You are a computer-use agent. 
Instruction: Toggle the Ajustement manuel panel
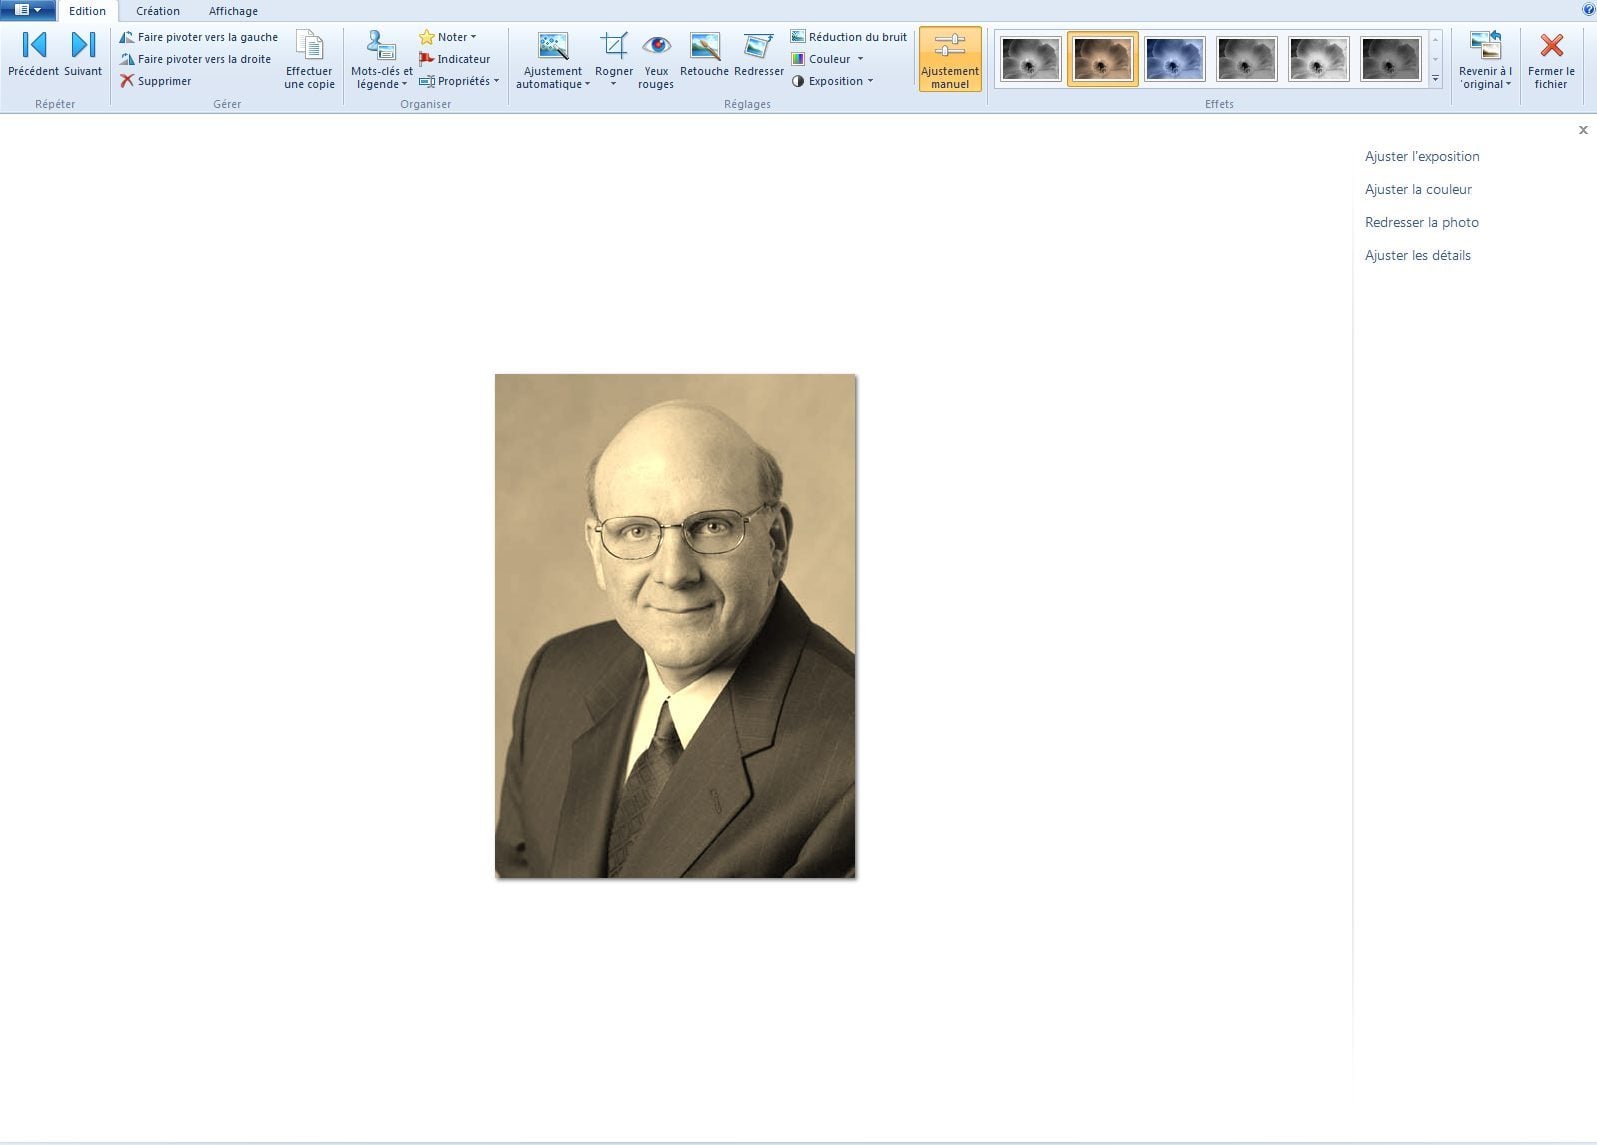coord(949,60)
